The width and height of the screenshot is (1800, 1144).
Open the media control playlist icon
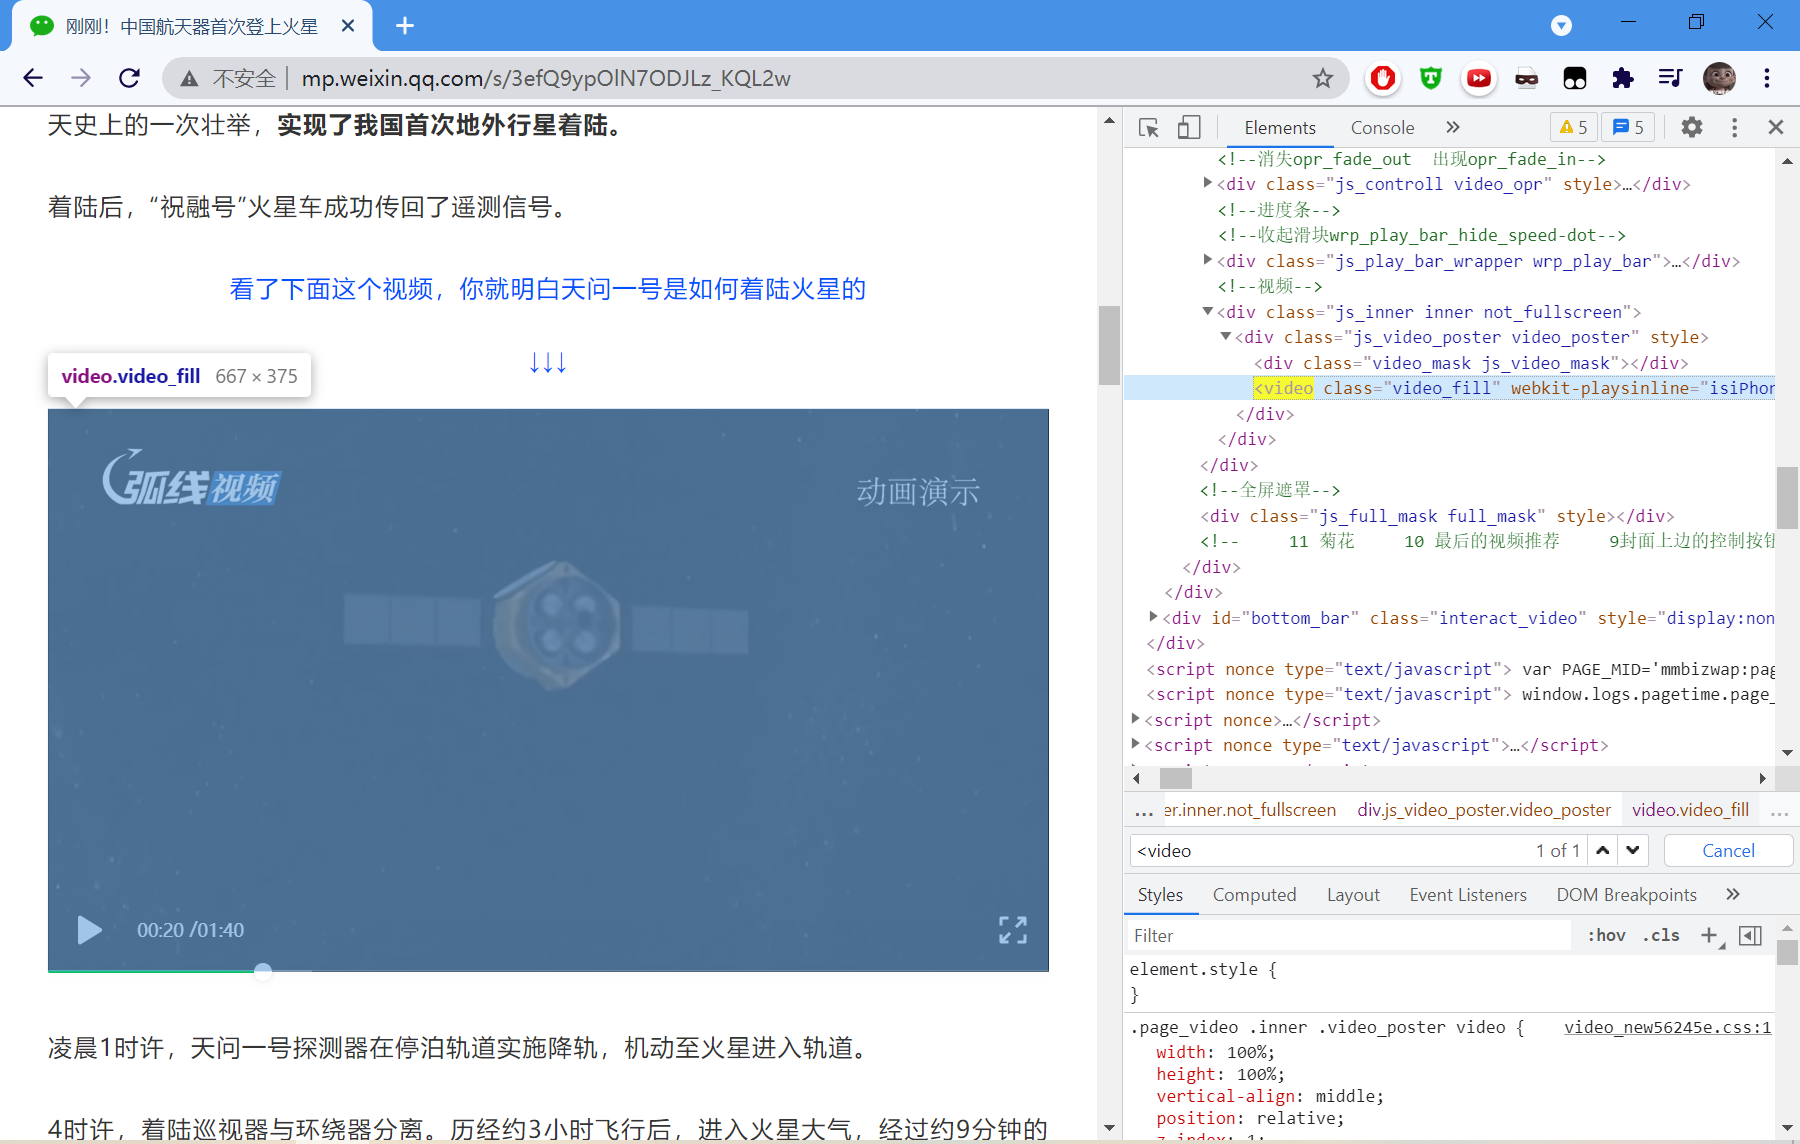point(1670,78)
